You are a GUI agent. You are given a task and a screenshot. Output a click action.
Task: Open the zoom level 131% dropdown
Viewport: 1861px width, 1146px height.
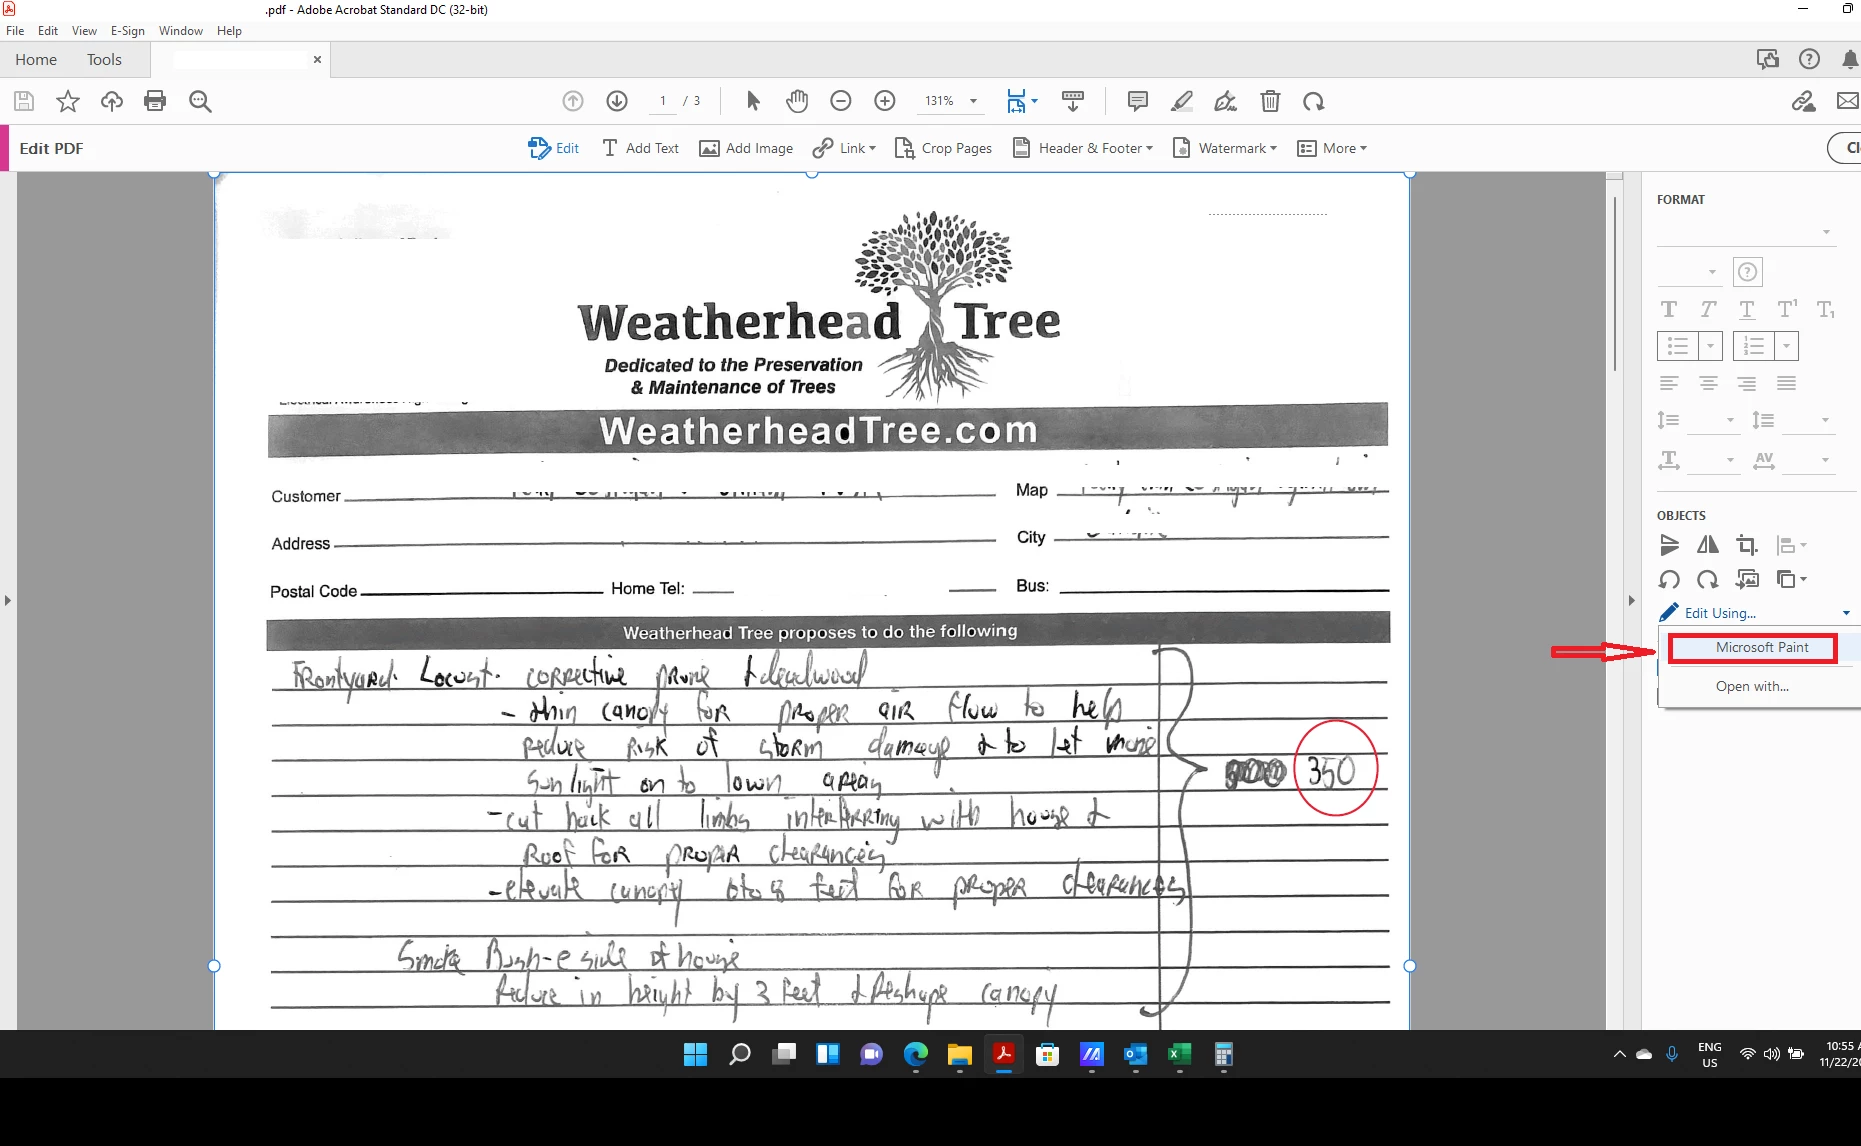tap(973, 101)
